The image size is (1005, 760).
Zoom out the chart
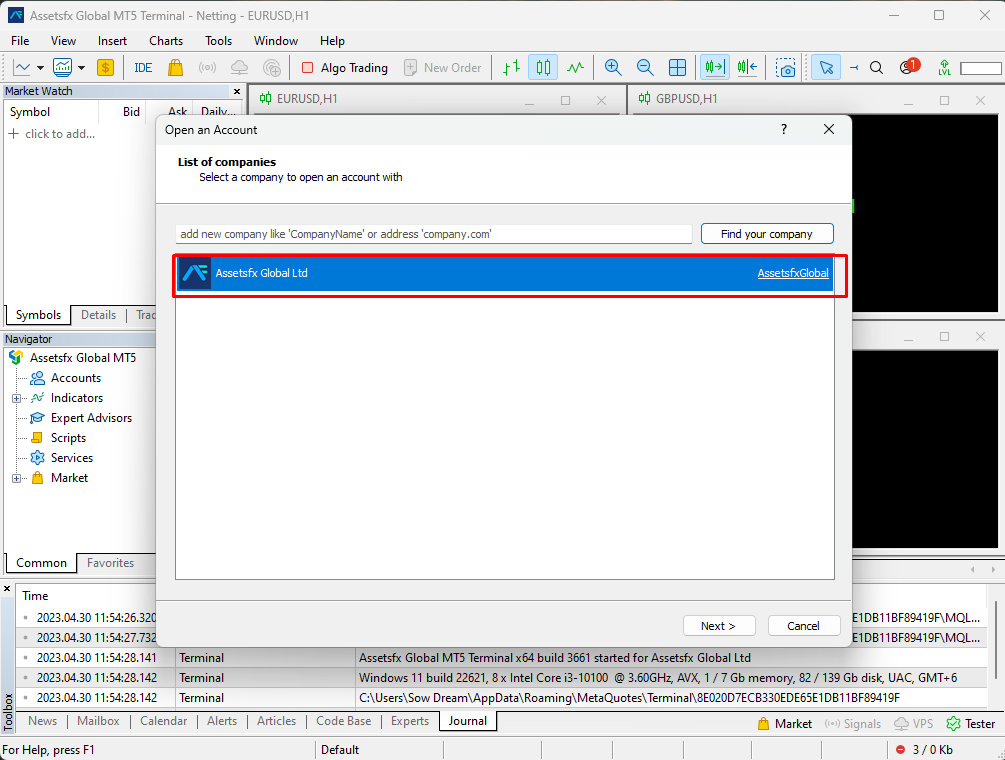click(645, 67)
